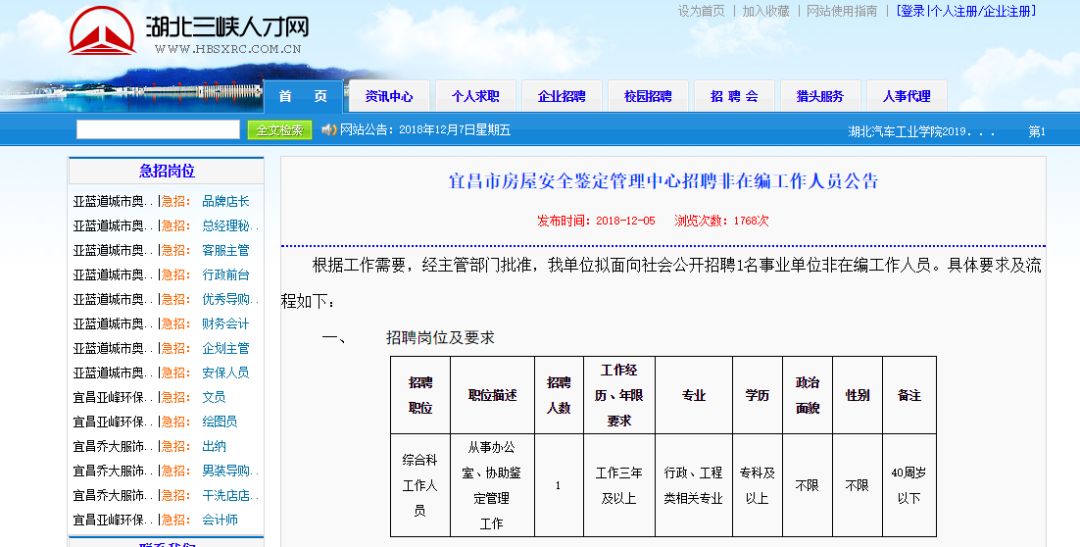This screenshot has height=547, width=1080.
Task: Select the 校园招聘 tab
Action: [648, 97]
